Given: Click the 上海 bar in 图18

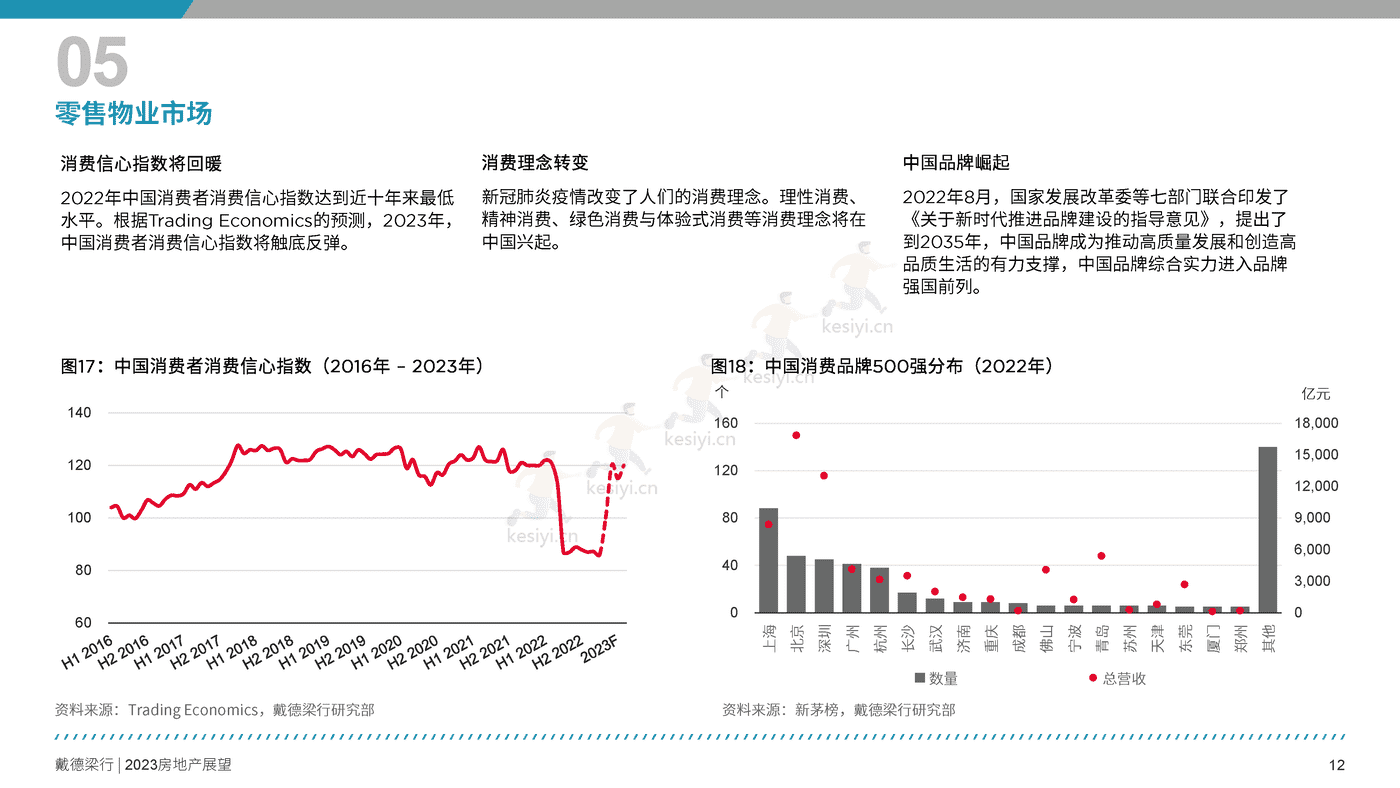Looking at the screenshot, I should 768,560.
